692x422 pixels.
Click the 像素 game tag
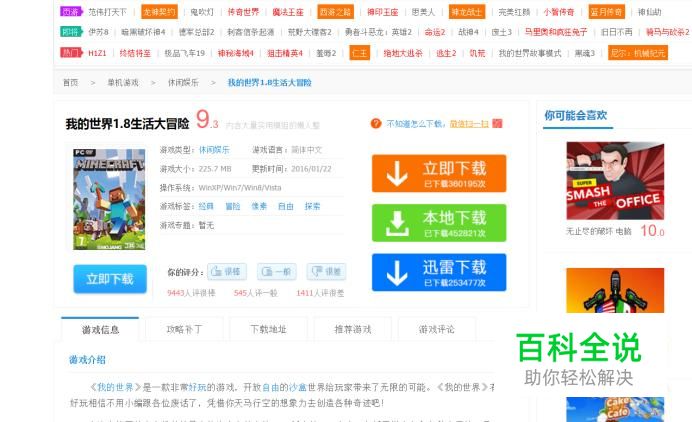259,206
